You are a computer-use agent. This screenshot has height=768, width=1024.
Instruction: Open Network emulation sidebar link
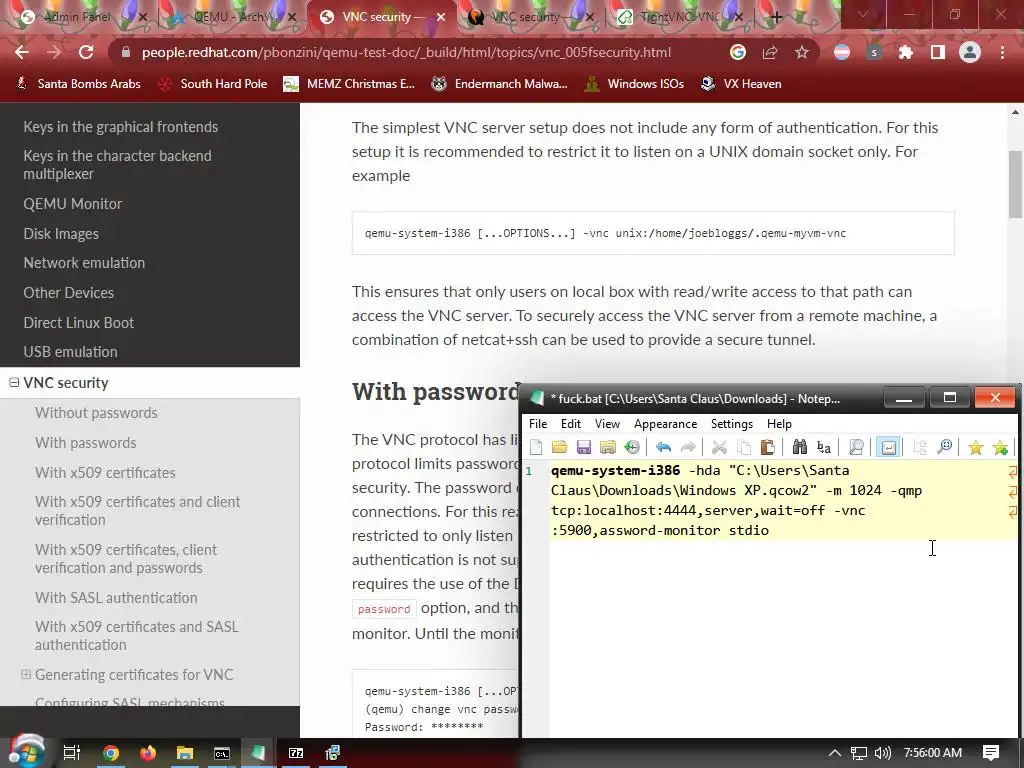84,263
